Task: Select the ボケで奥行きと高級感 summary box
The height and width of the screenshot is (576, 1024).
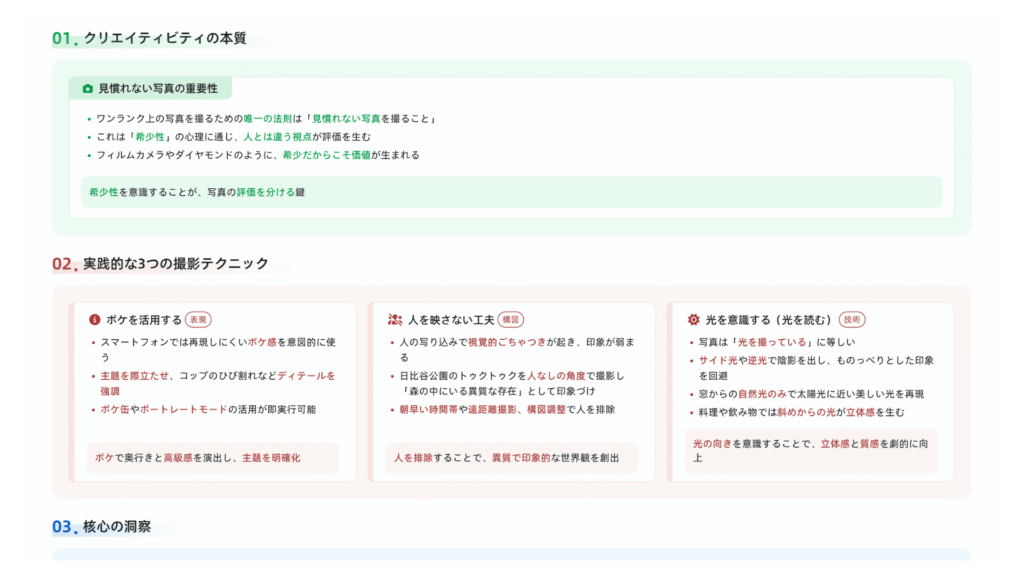Action: 212,458
